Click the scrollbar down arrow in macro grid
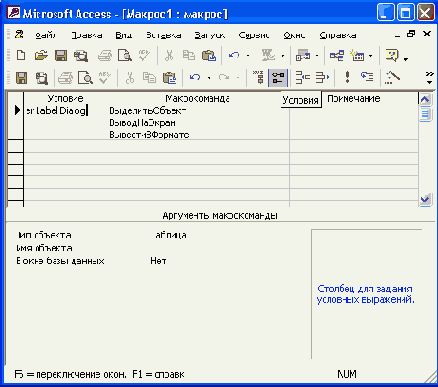 [x=425, y=200]
